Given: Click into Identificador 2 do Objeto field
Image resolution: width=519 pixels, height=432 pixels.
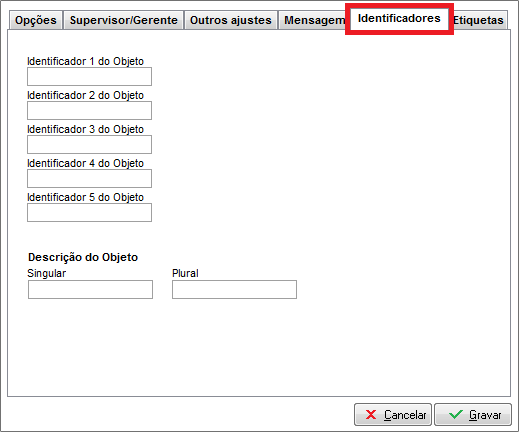Looking at the screenshot, I should click(x=89, y=110).
